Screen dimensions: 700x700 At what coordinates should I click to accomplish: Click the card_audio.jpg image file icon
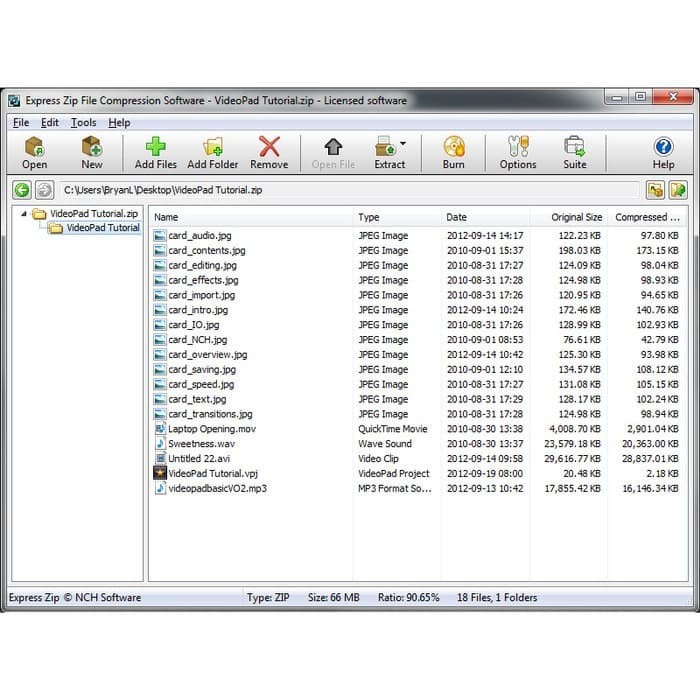pos(160,236)
